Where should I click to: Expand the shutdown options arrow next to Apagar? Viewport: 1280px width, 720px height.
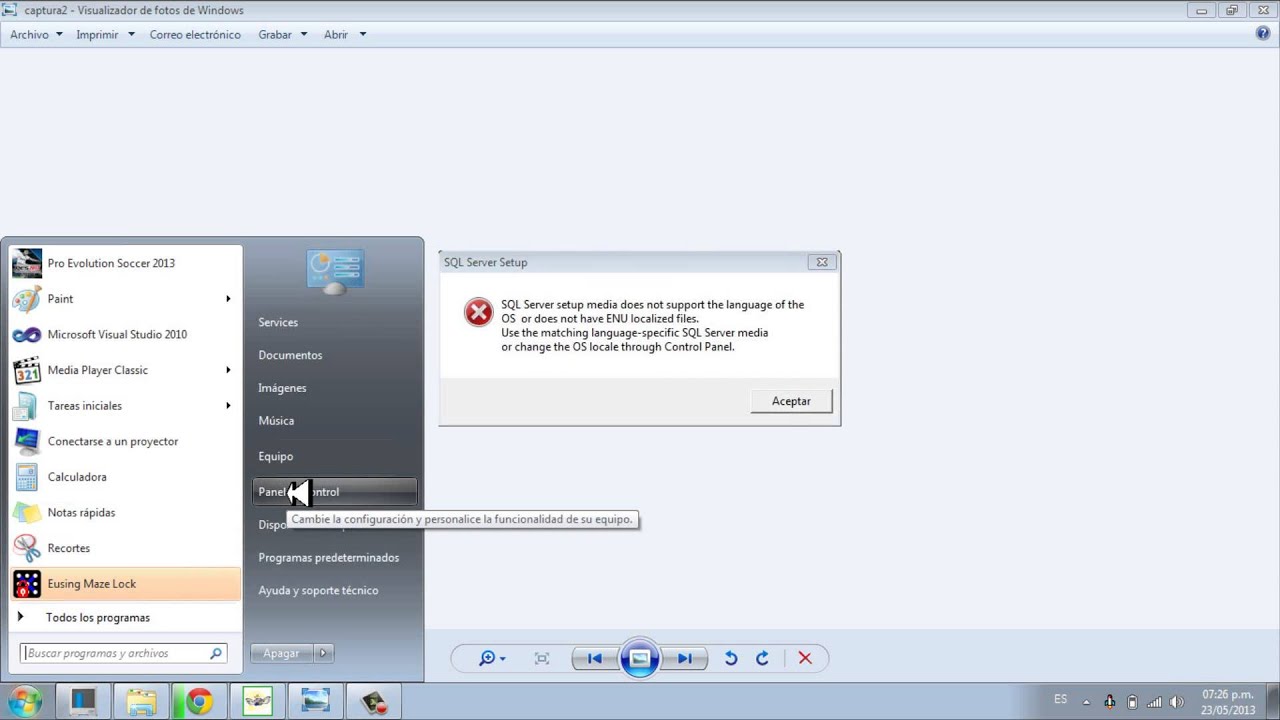(322, 653)
